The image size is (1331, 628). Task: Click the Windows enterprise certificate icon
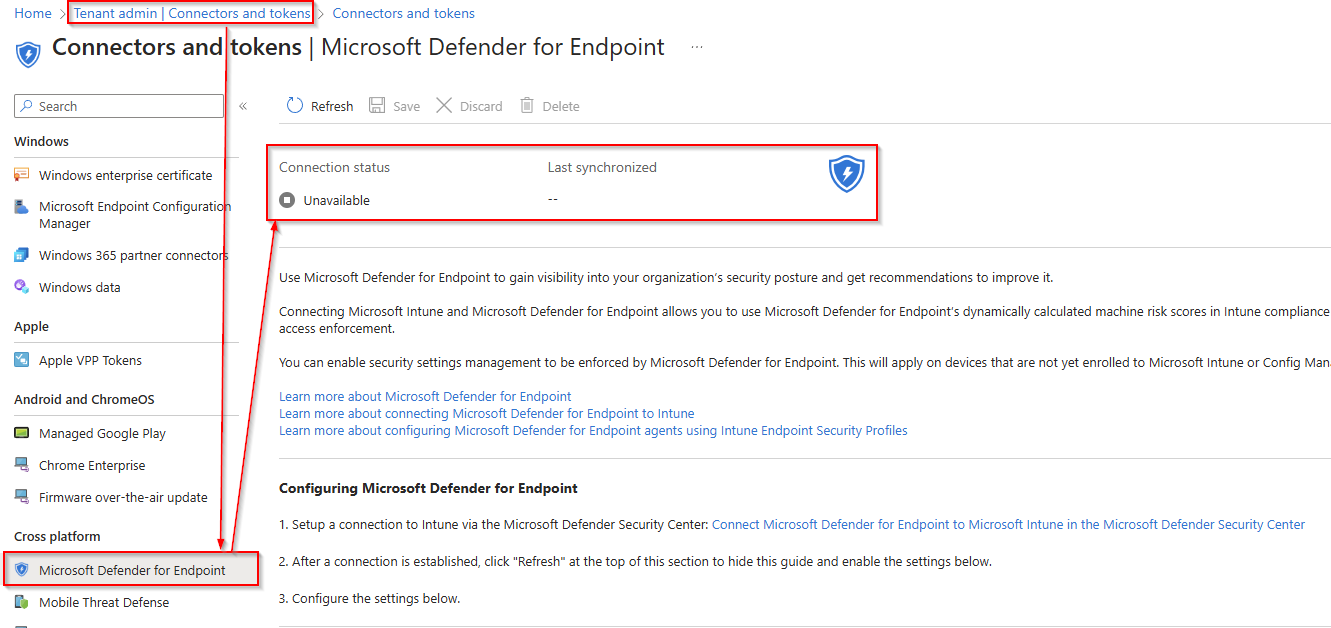click(x=22, y=175)
